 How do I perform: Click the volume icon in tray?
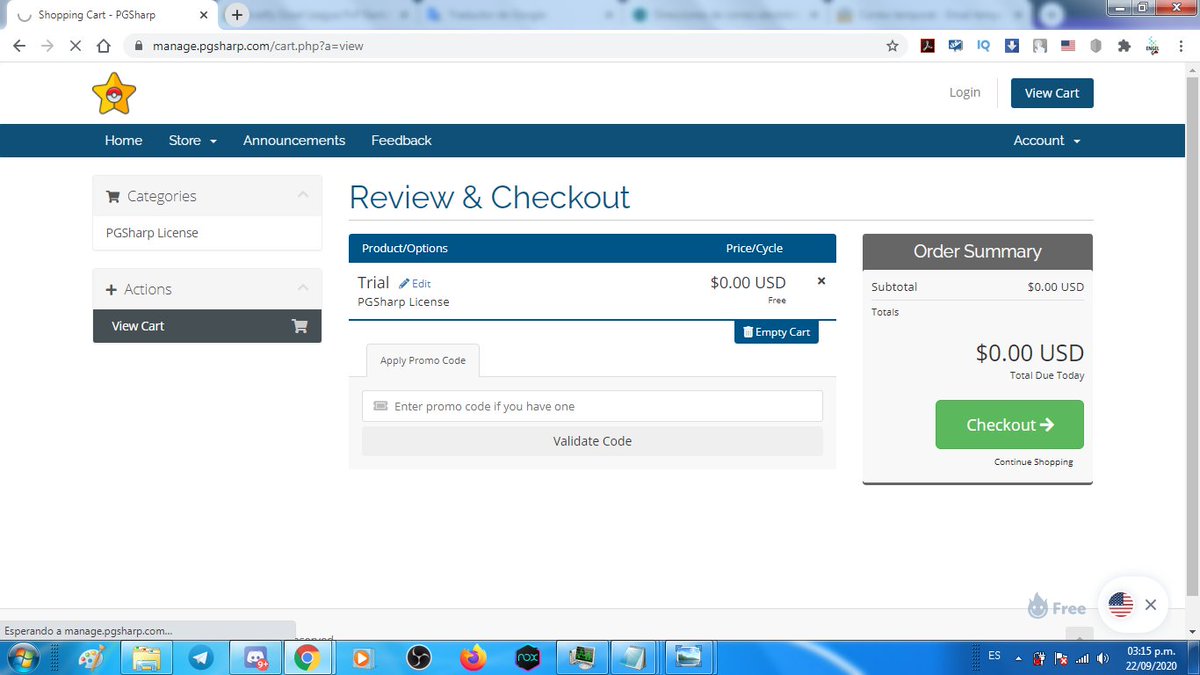pyautogui.click(x=1102, y=658)
